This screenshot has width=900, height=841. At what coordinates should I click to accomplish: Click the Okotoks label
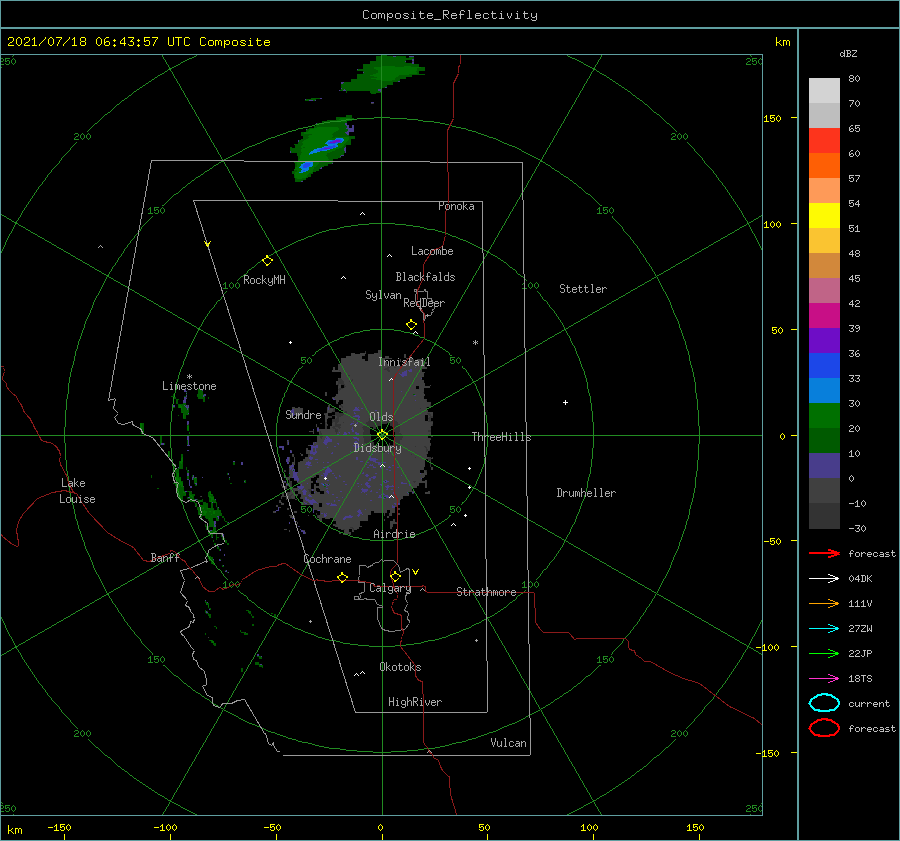[400, 667]
